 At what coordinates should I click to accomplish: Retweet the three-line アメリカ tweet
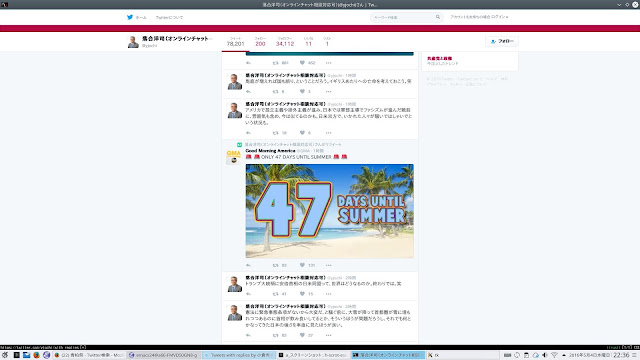276,133
